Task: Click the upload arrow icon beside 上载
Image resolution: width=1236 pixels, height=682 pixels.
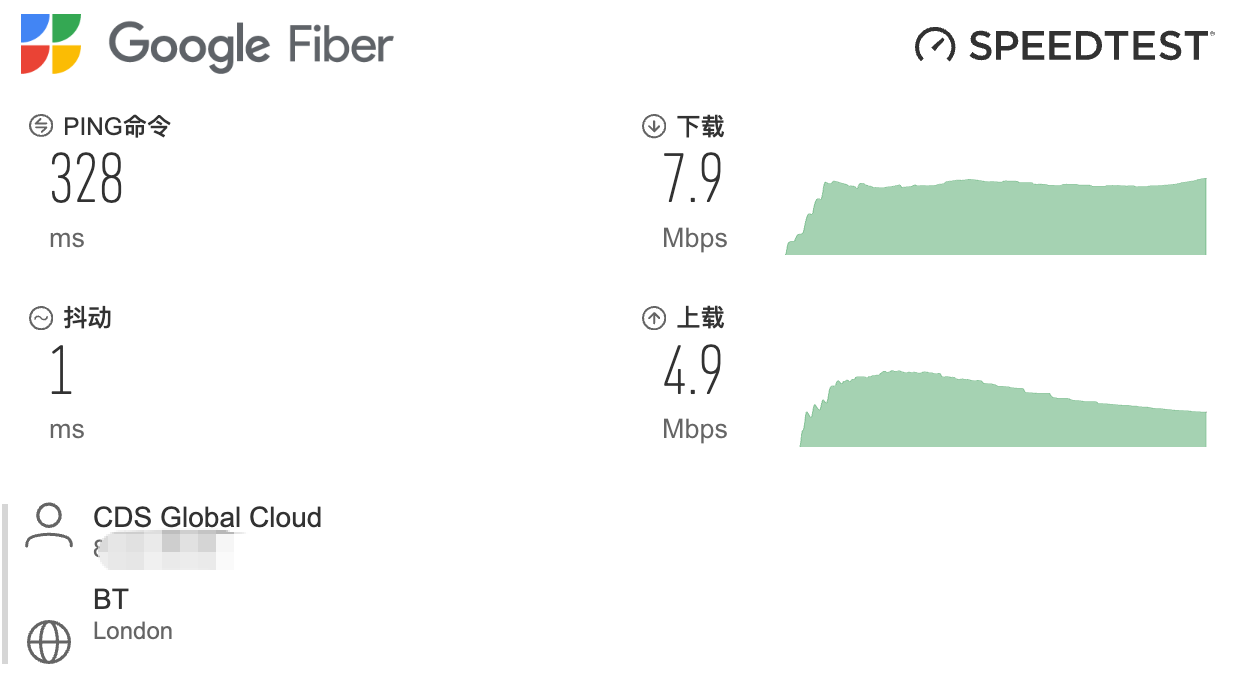Action: point(653,318)
